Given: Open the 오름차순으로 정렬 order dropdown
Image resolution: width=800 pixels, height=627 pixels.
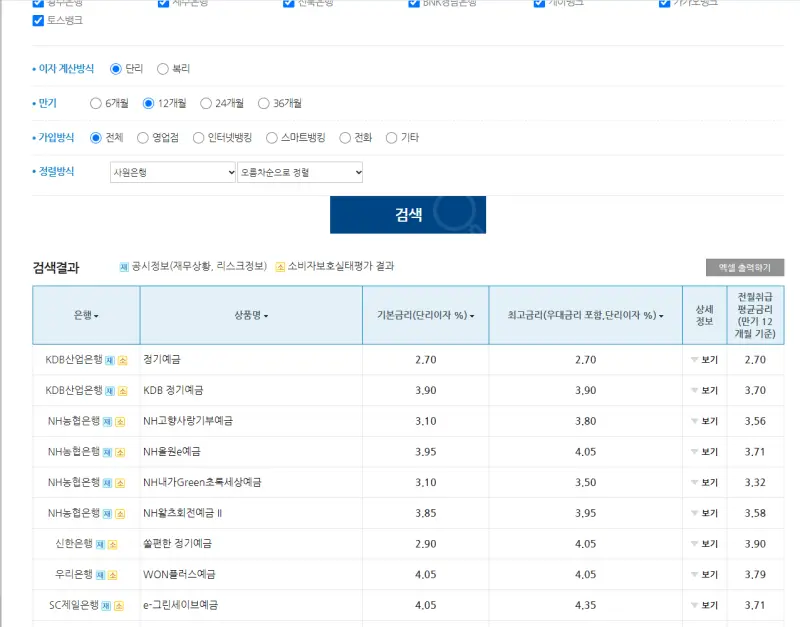Looking at the screenshot, I should click(300, 172).
